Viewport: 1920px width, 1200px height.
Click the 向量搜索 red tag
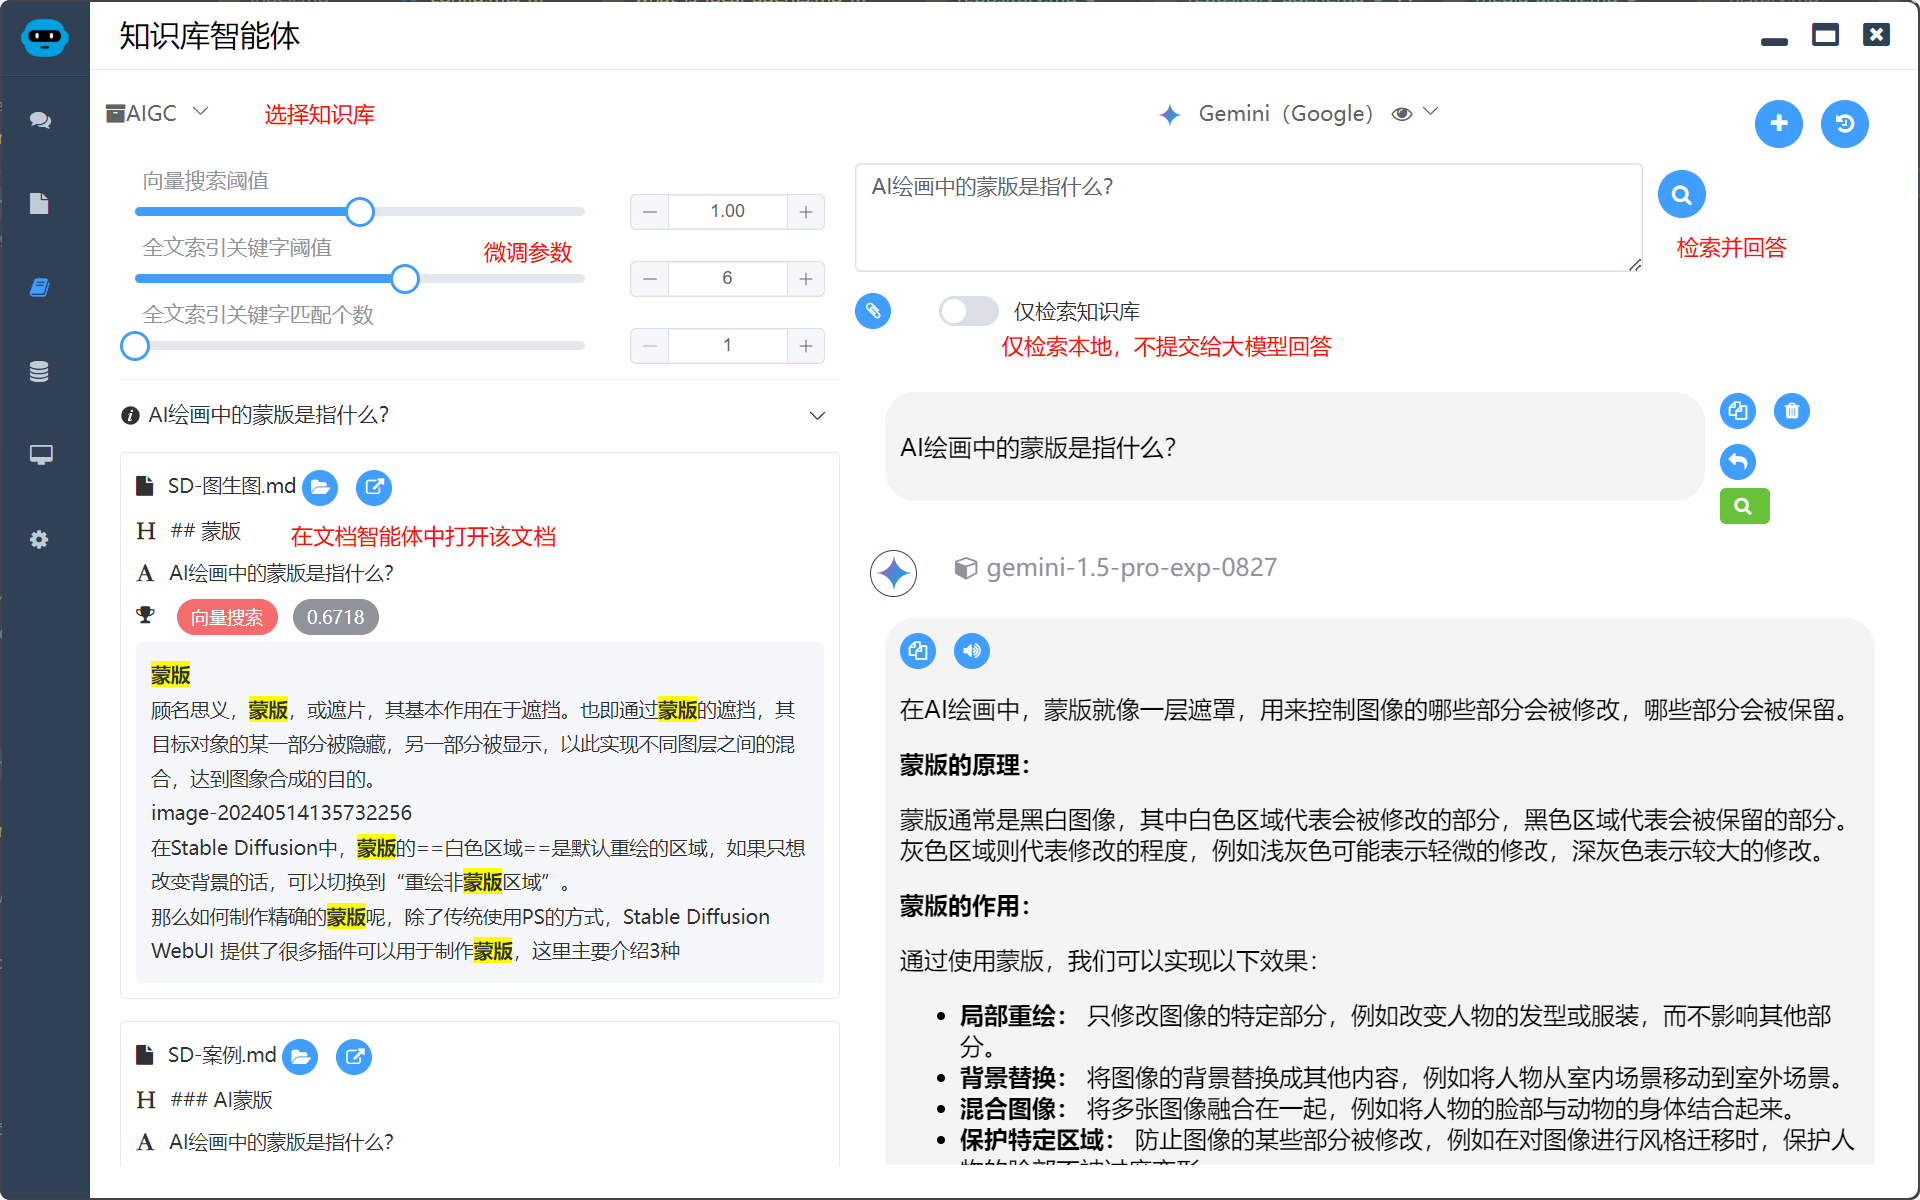point(227,617)
